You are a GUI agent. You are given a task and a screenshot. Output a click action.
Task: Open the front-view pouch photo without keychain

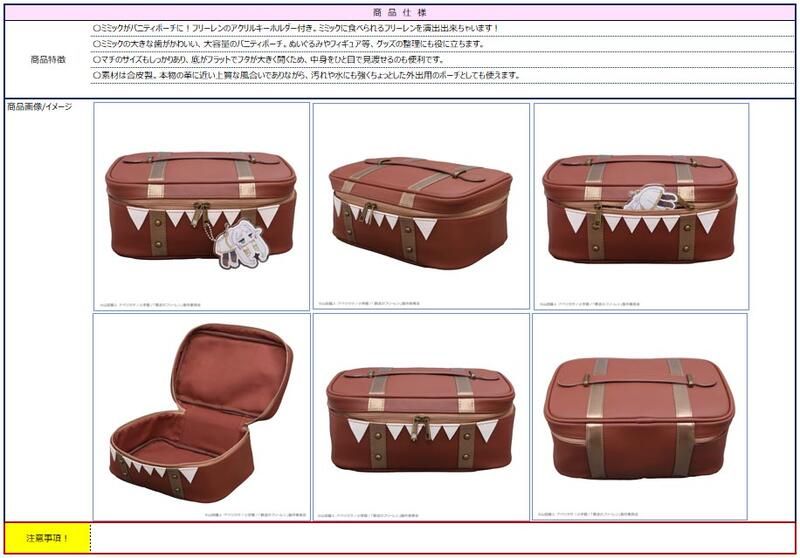(x=421, y=417)
